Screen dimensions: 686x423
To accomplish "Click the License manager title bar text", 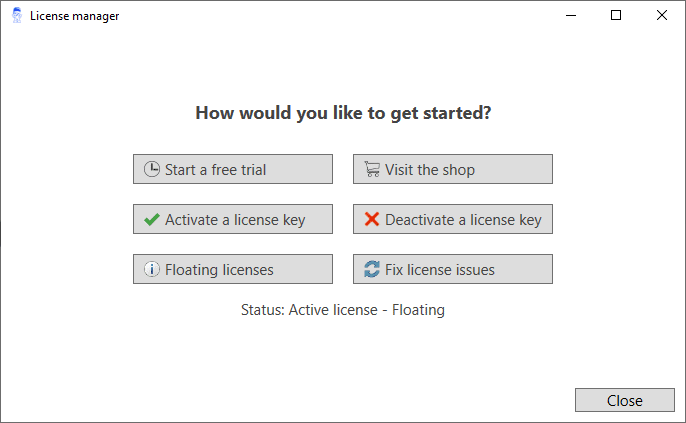I will point(74,16).
